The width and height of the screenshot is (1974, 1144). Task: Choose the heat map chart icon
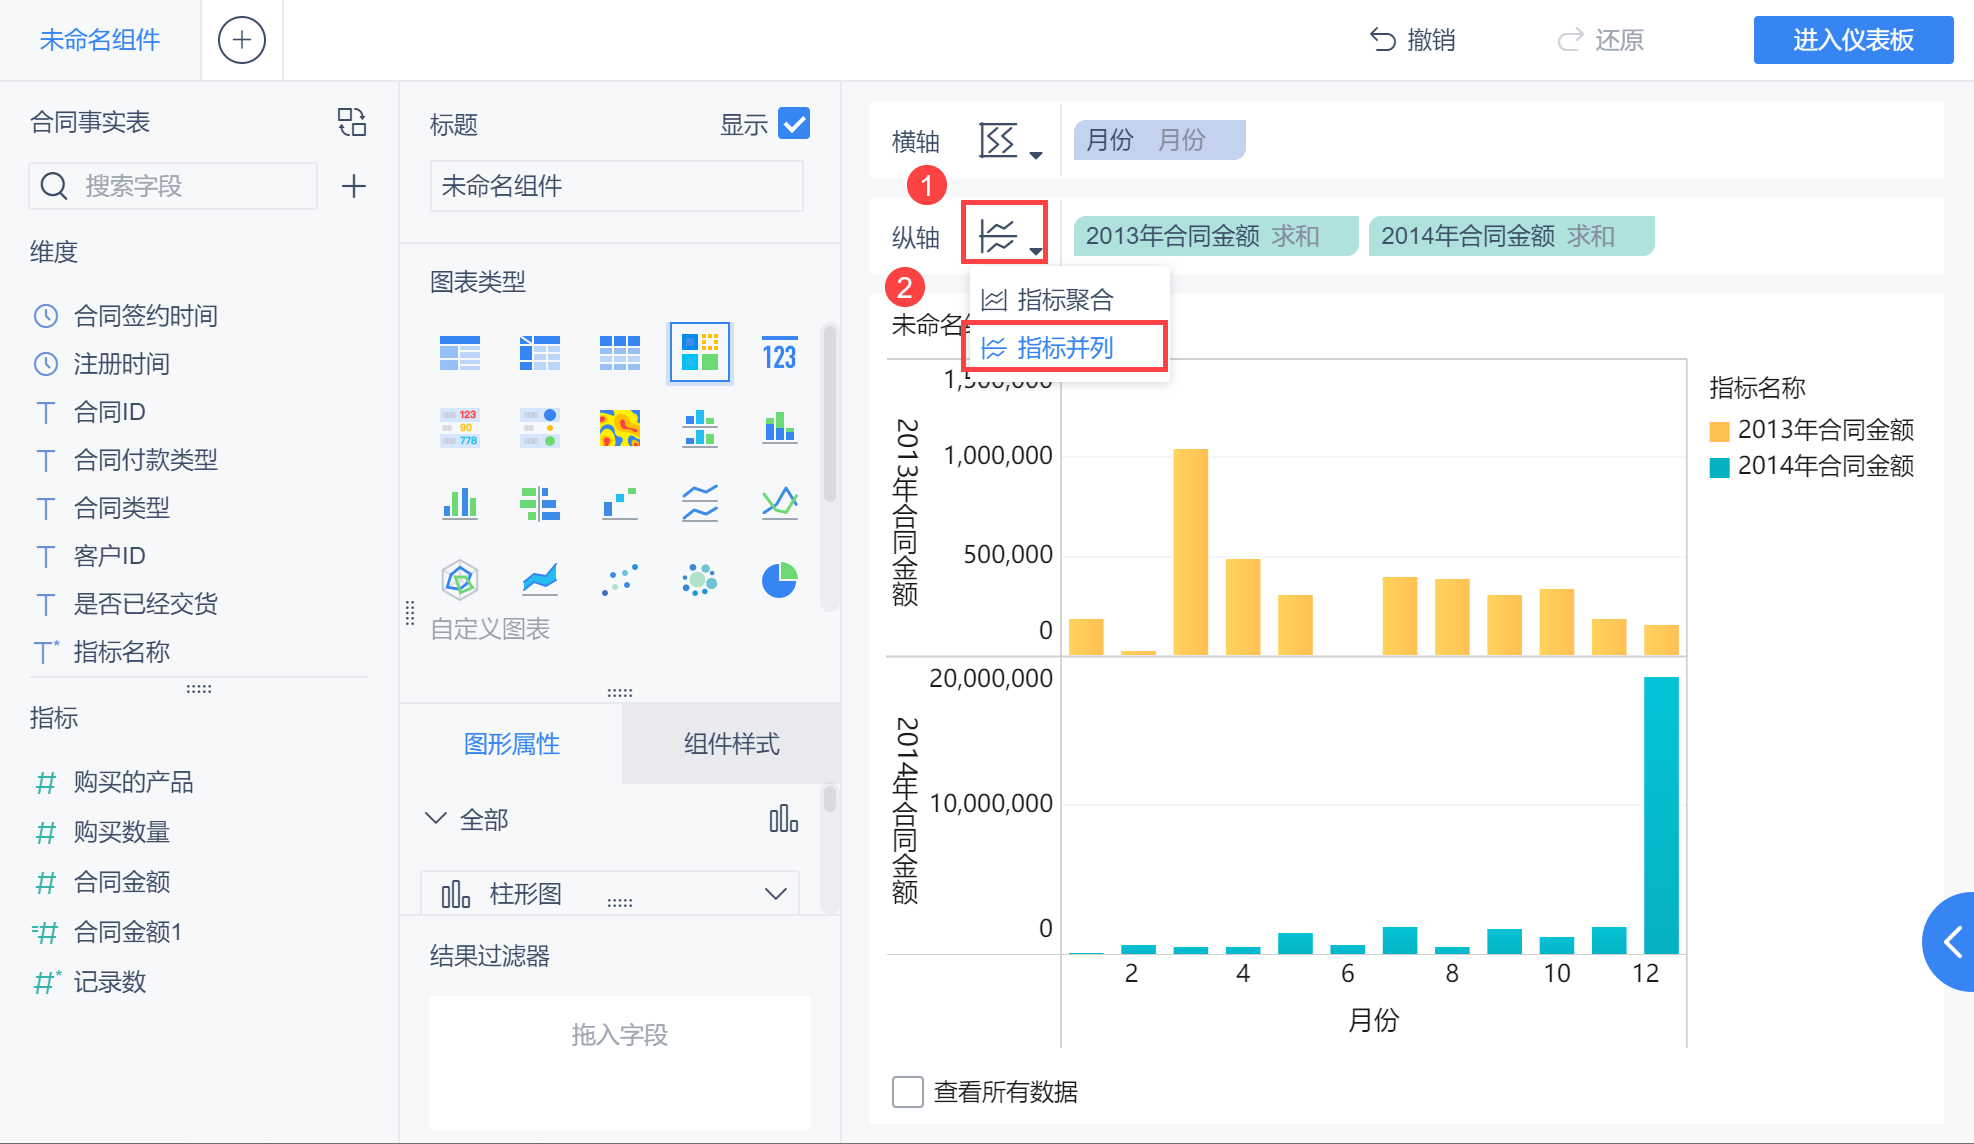[x=619, y=428]
